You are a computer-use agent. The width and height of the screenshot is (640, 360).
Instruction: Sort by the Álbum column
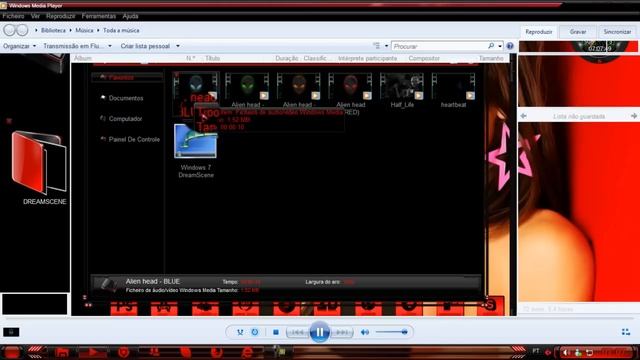83,58
